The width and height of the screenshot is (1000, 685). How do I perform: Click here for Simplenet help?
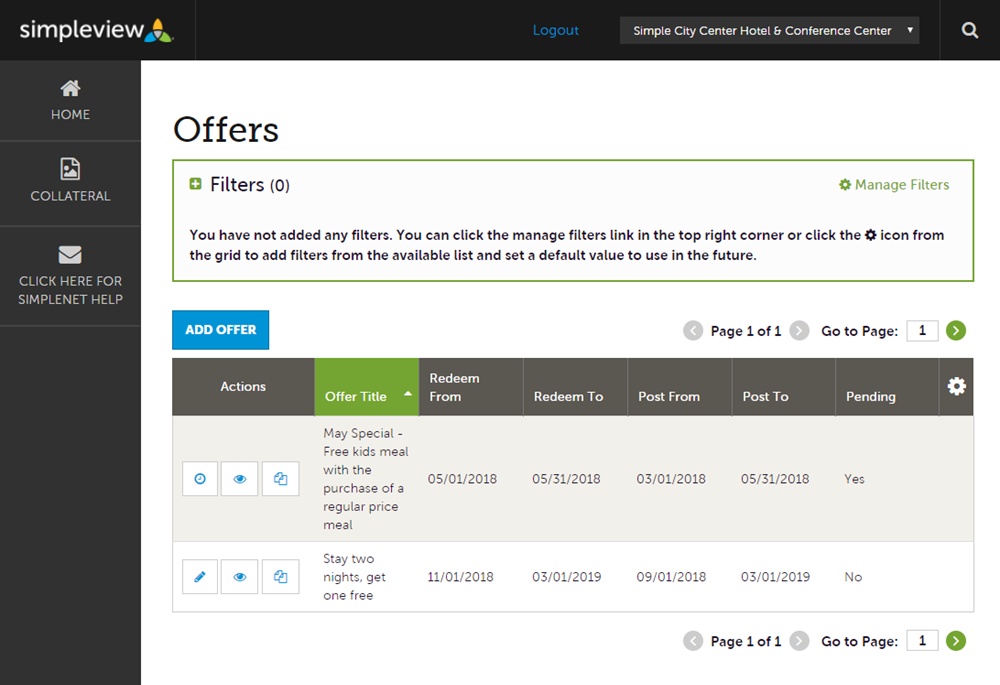[x=70, y=276]
